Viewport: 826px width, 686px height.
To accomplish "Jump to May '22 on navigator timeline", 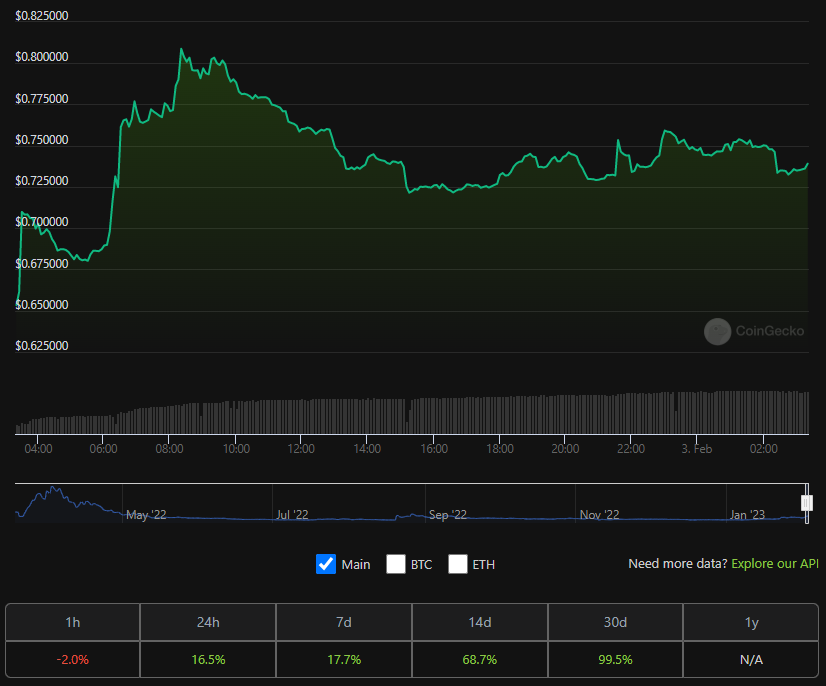I will (x=146, y=515).
